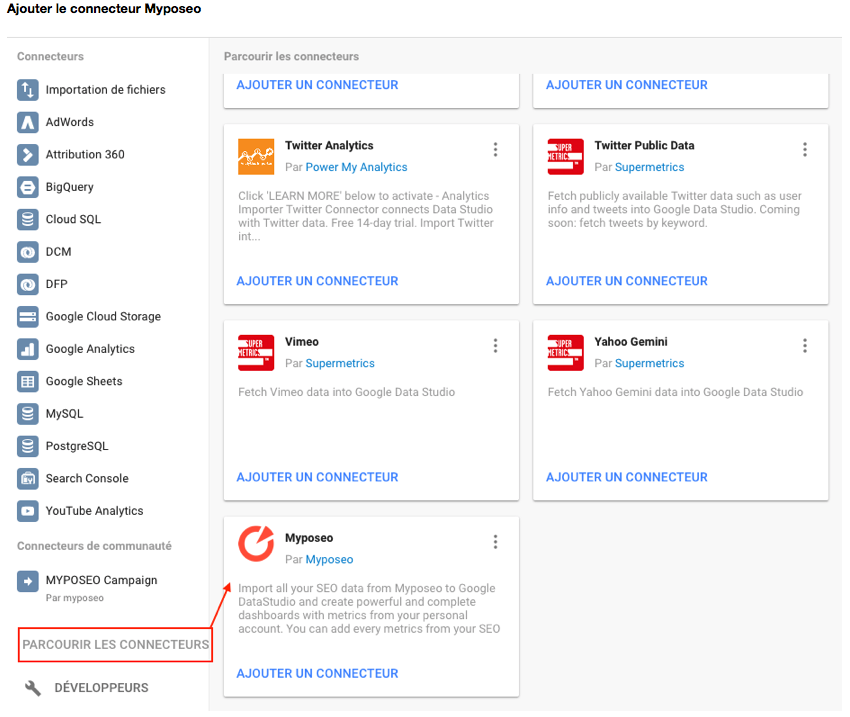Click the Twitter Public Data Supermetrics logo
The width and height of the screenshot is (850, 717).
point(565,157)
